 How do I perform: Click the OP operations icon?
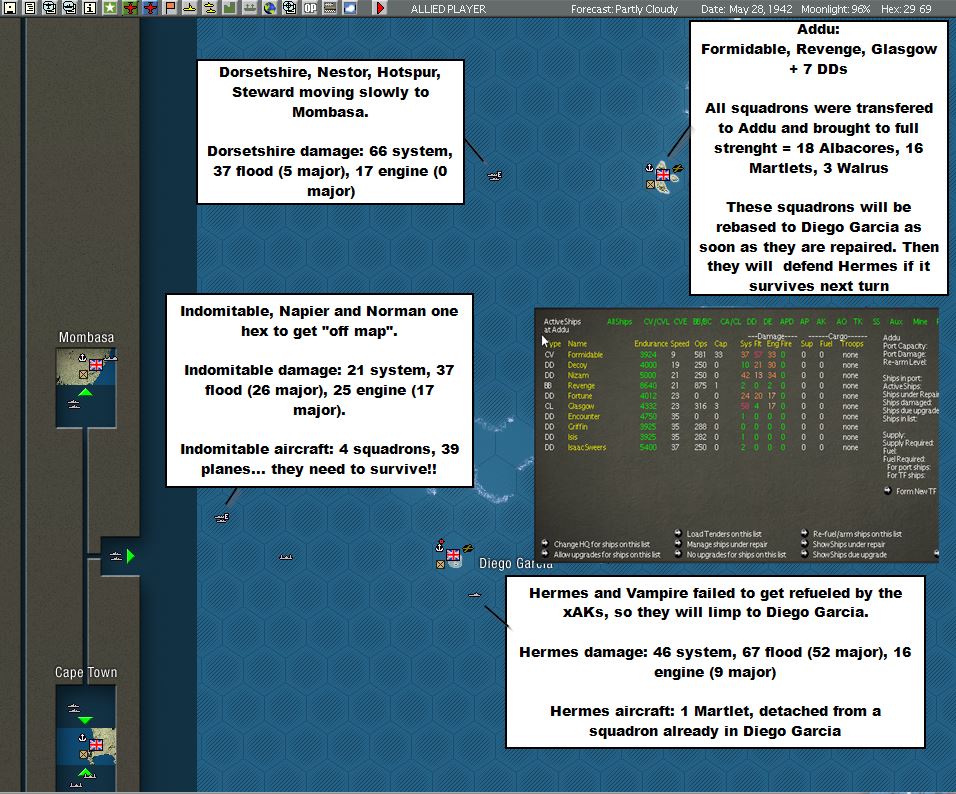pyautogui.click(x=310, y=8)
